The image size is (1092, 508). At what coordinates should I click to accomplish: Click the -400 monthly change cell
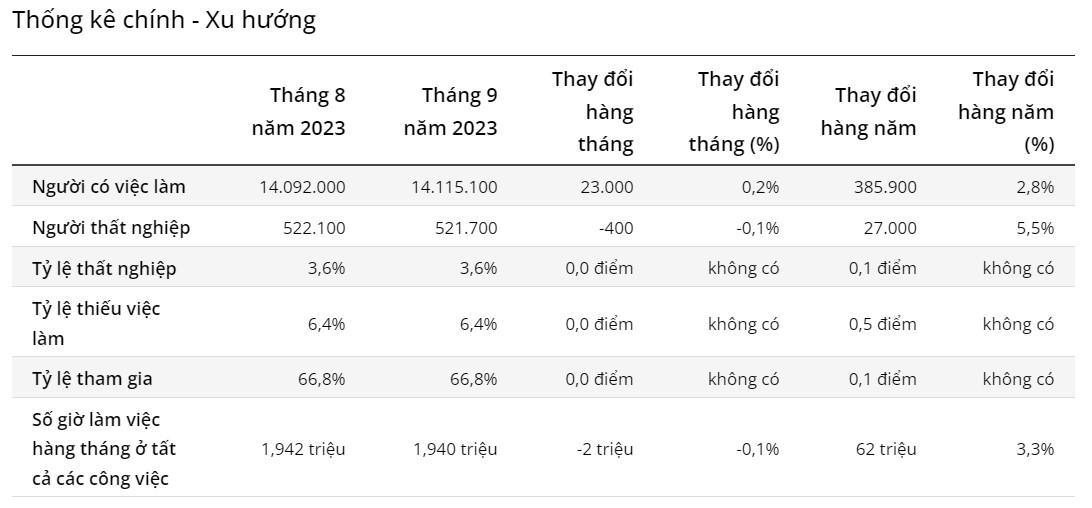pos(617,228)
